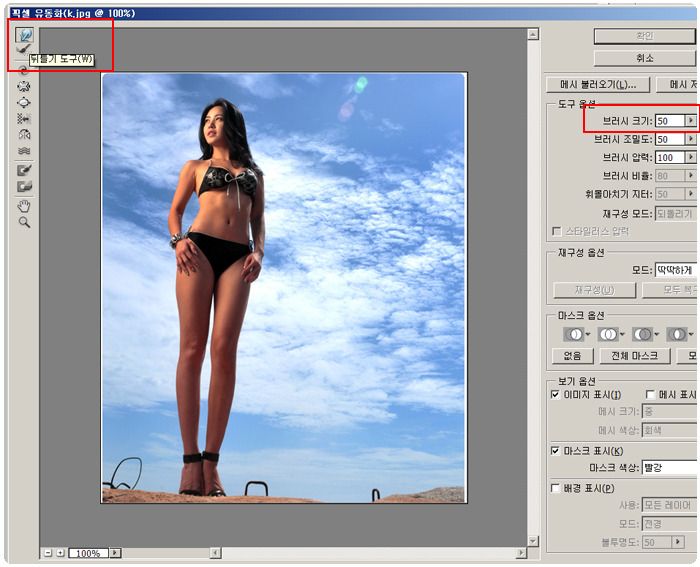The image size is (700, 567).
Task: Open the 메시 크기 dropdown
Action: pyautogui.click(x=669, y=411)
